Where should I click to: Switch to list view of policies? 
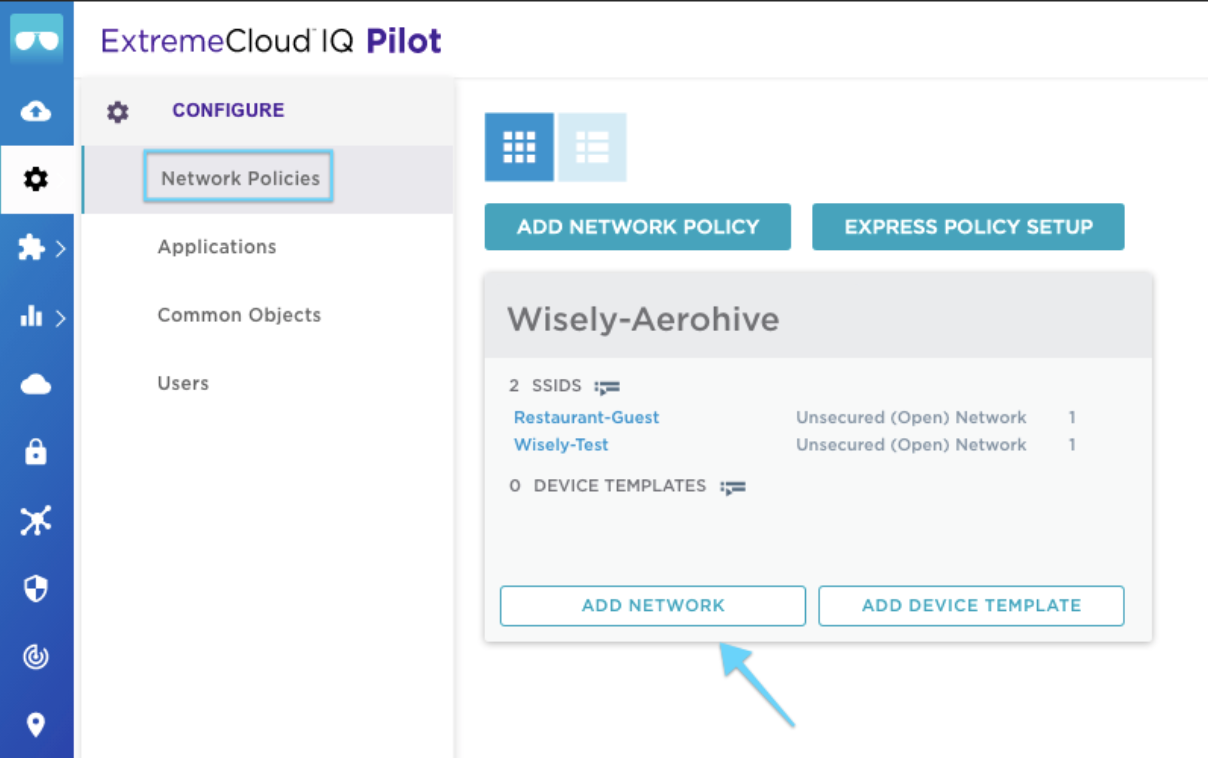592,147
